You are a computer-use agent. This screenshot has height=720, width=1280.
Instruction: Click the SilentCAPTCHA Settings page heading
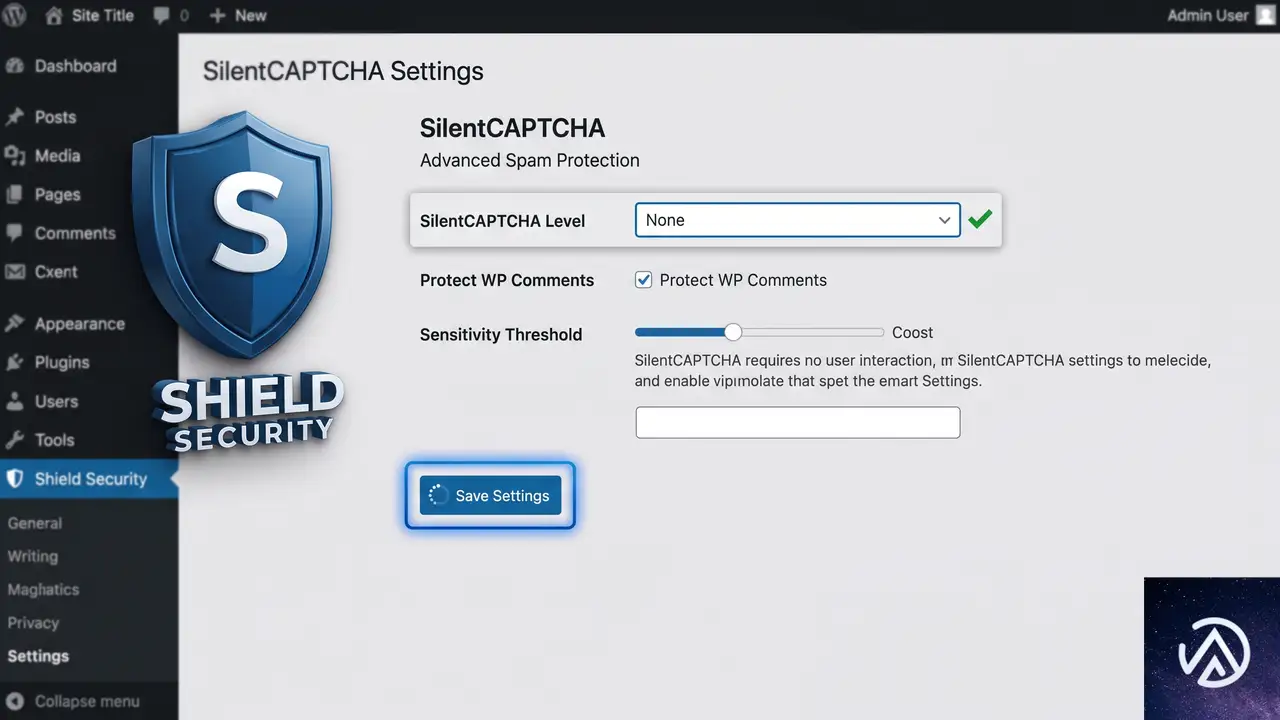click(x=343, y=71)
